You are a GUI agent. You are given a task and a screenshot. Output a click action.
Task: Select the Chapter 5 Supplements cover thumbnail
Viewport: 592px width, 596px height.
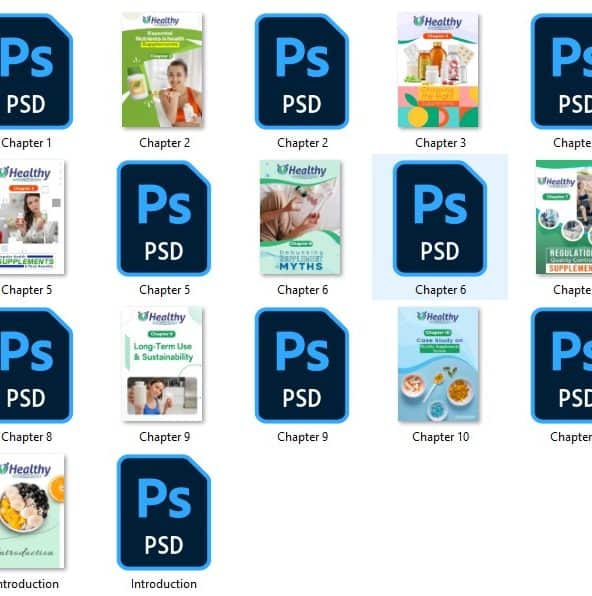(32, 217)
